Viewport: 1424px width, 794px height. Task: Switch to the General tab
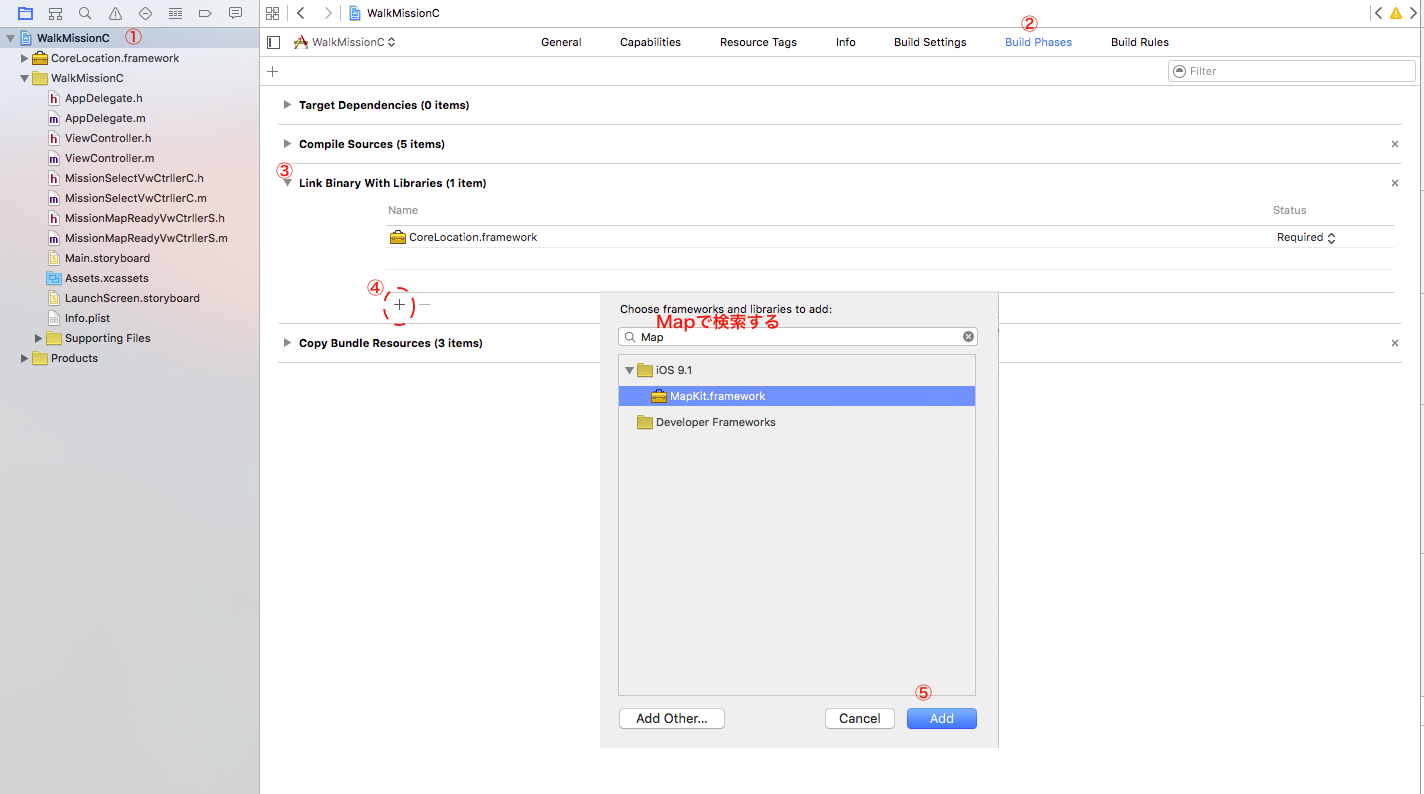[x=561, y=42]
